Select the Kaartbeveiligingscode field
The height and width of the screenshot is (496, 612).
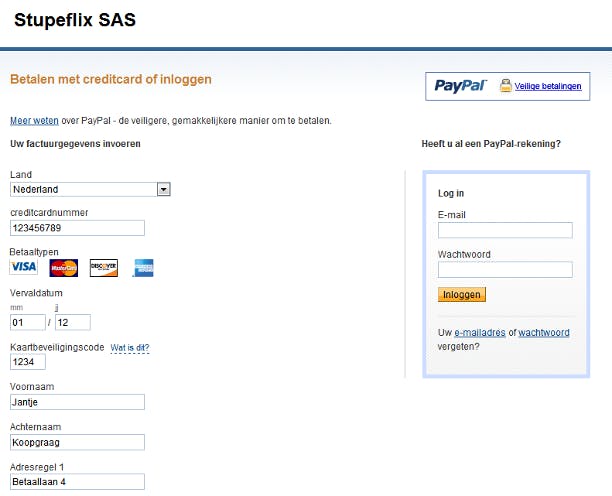coord(27,362)
